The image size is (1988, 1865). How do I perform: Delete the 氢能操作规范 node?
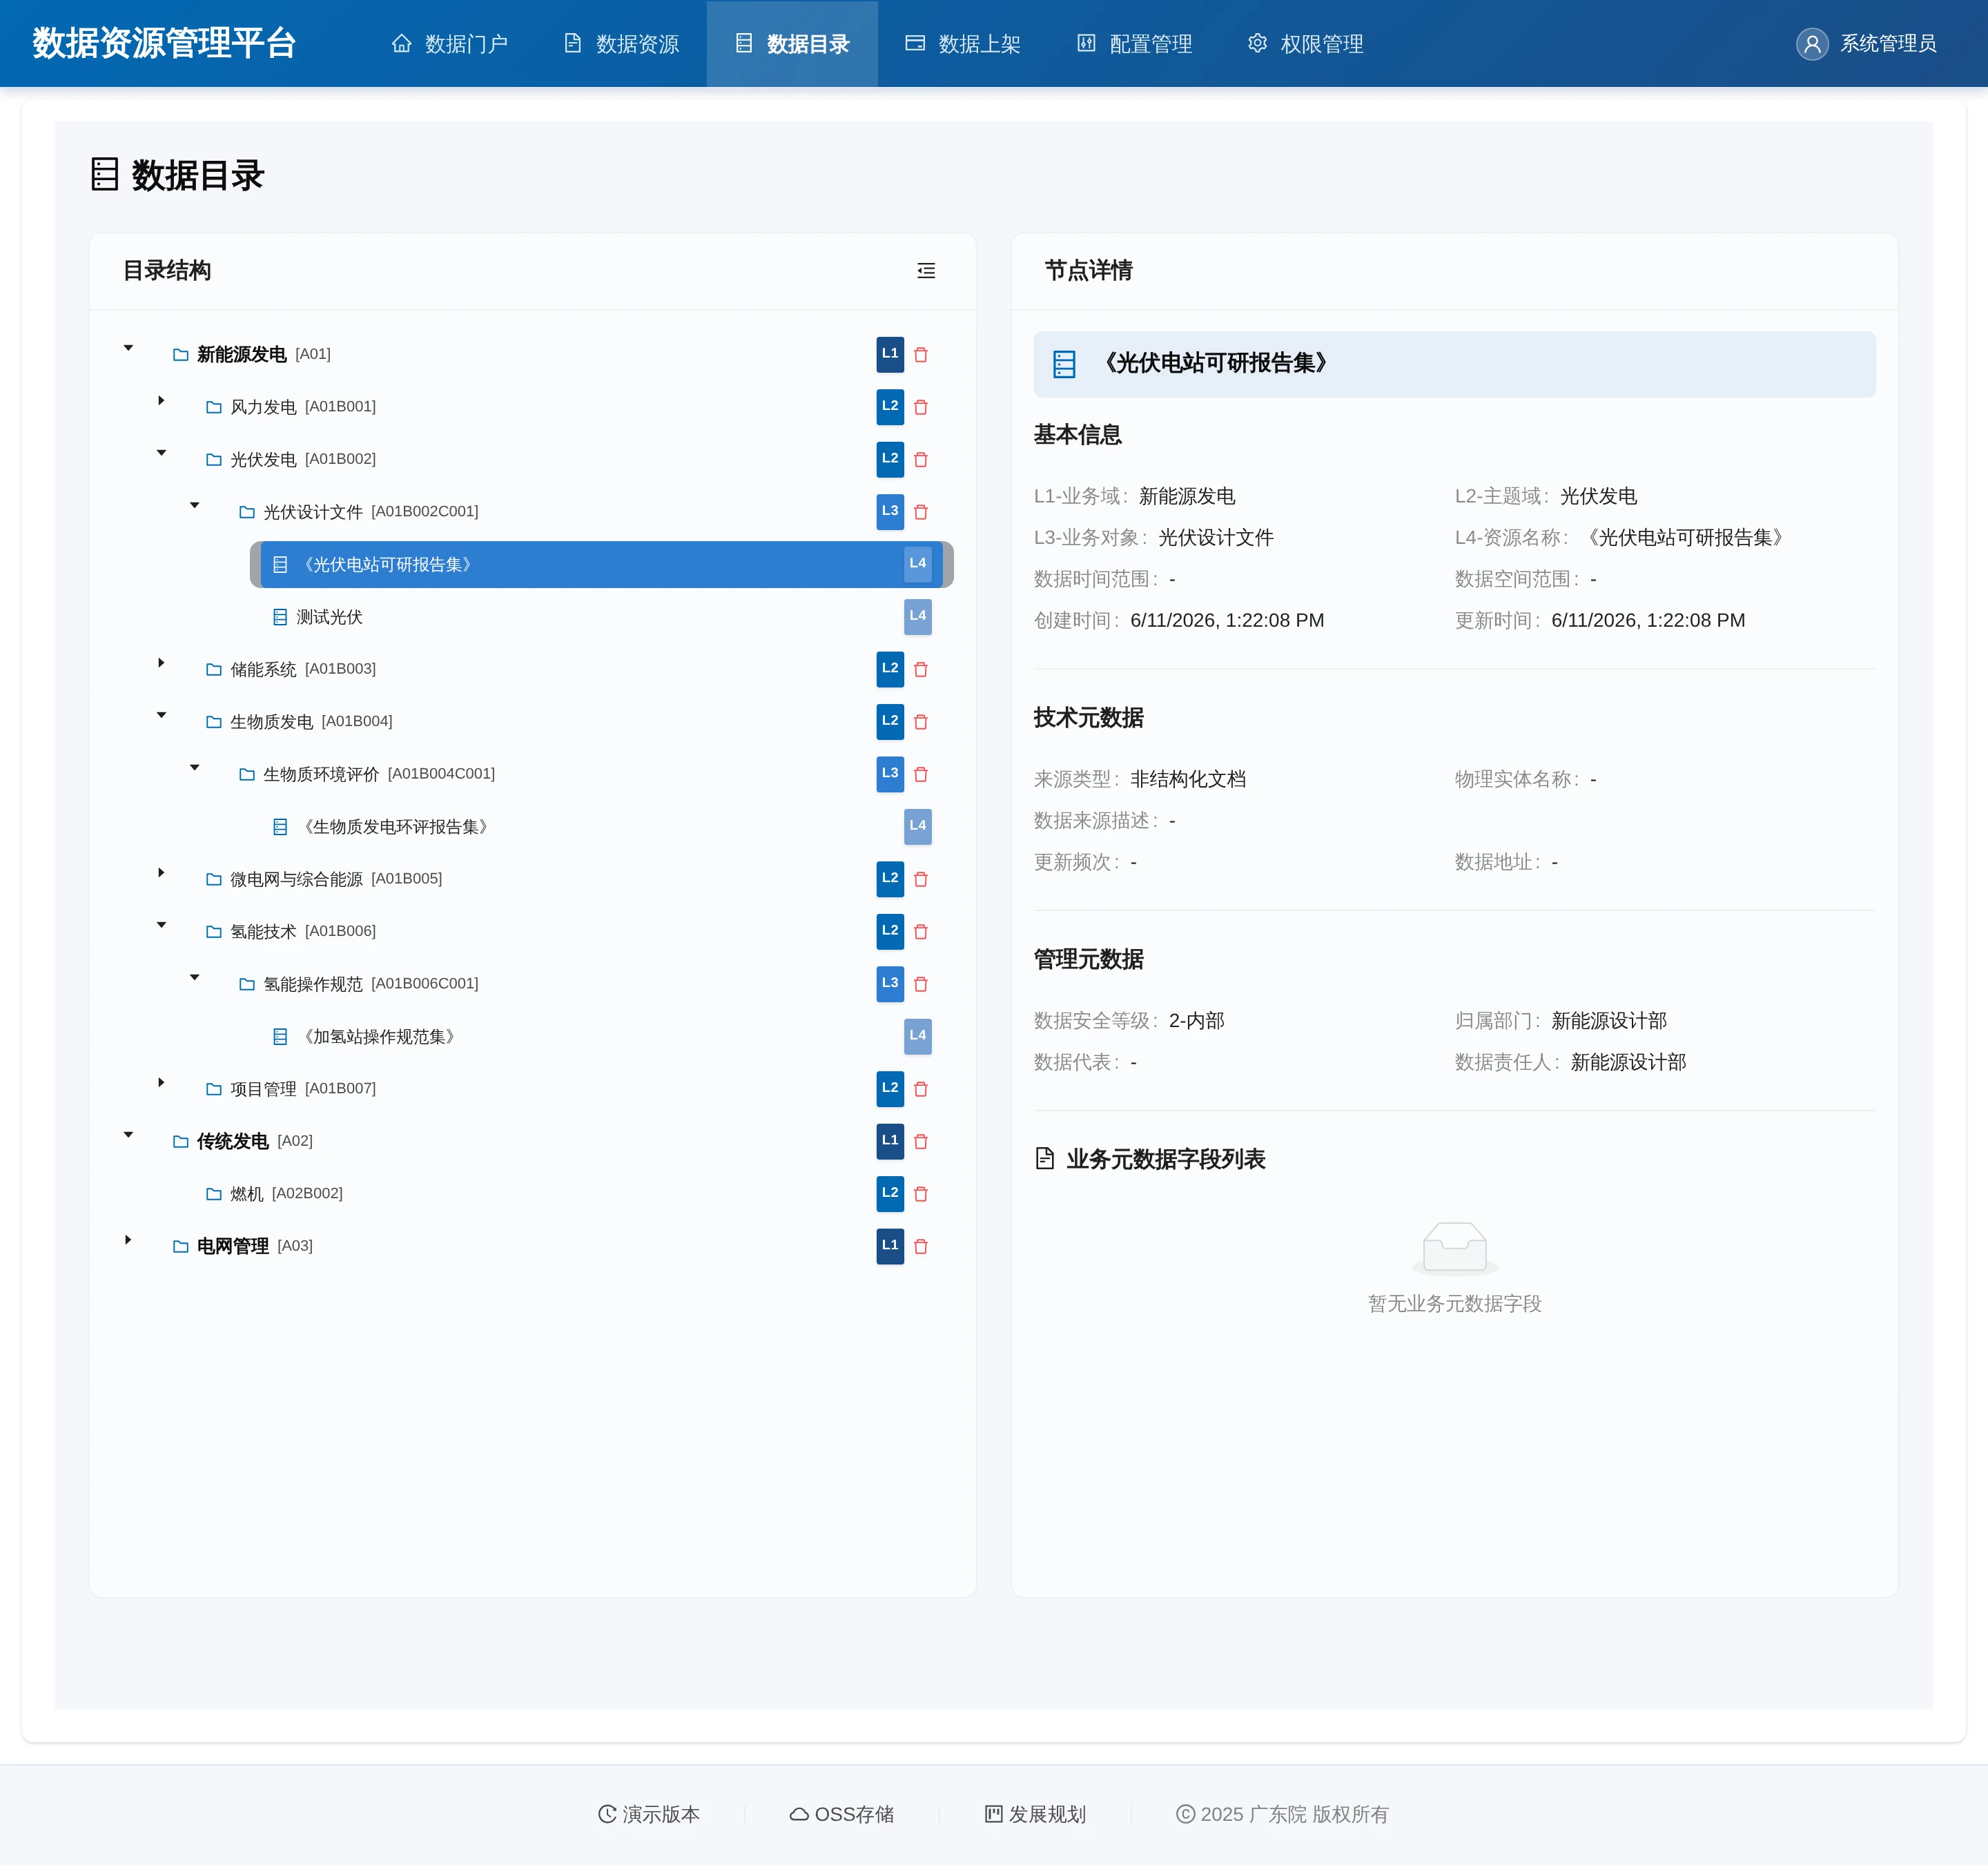pos(921,985)
